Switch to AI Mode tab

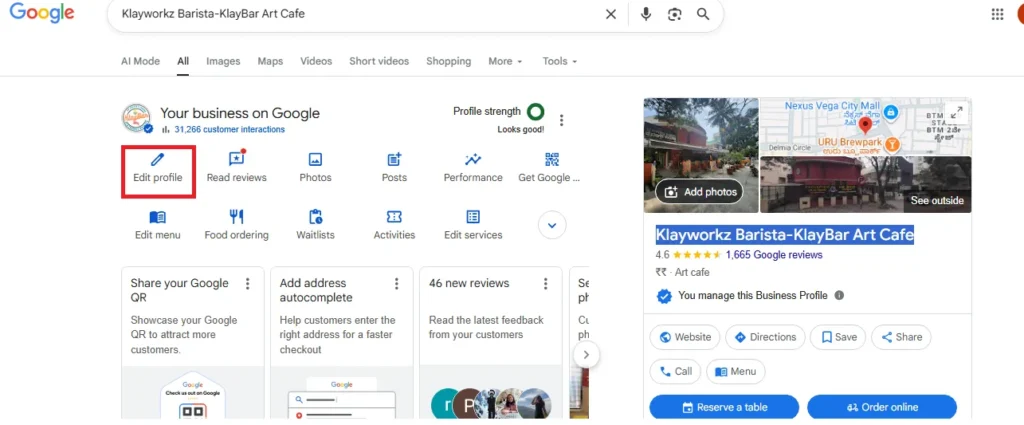140,61
